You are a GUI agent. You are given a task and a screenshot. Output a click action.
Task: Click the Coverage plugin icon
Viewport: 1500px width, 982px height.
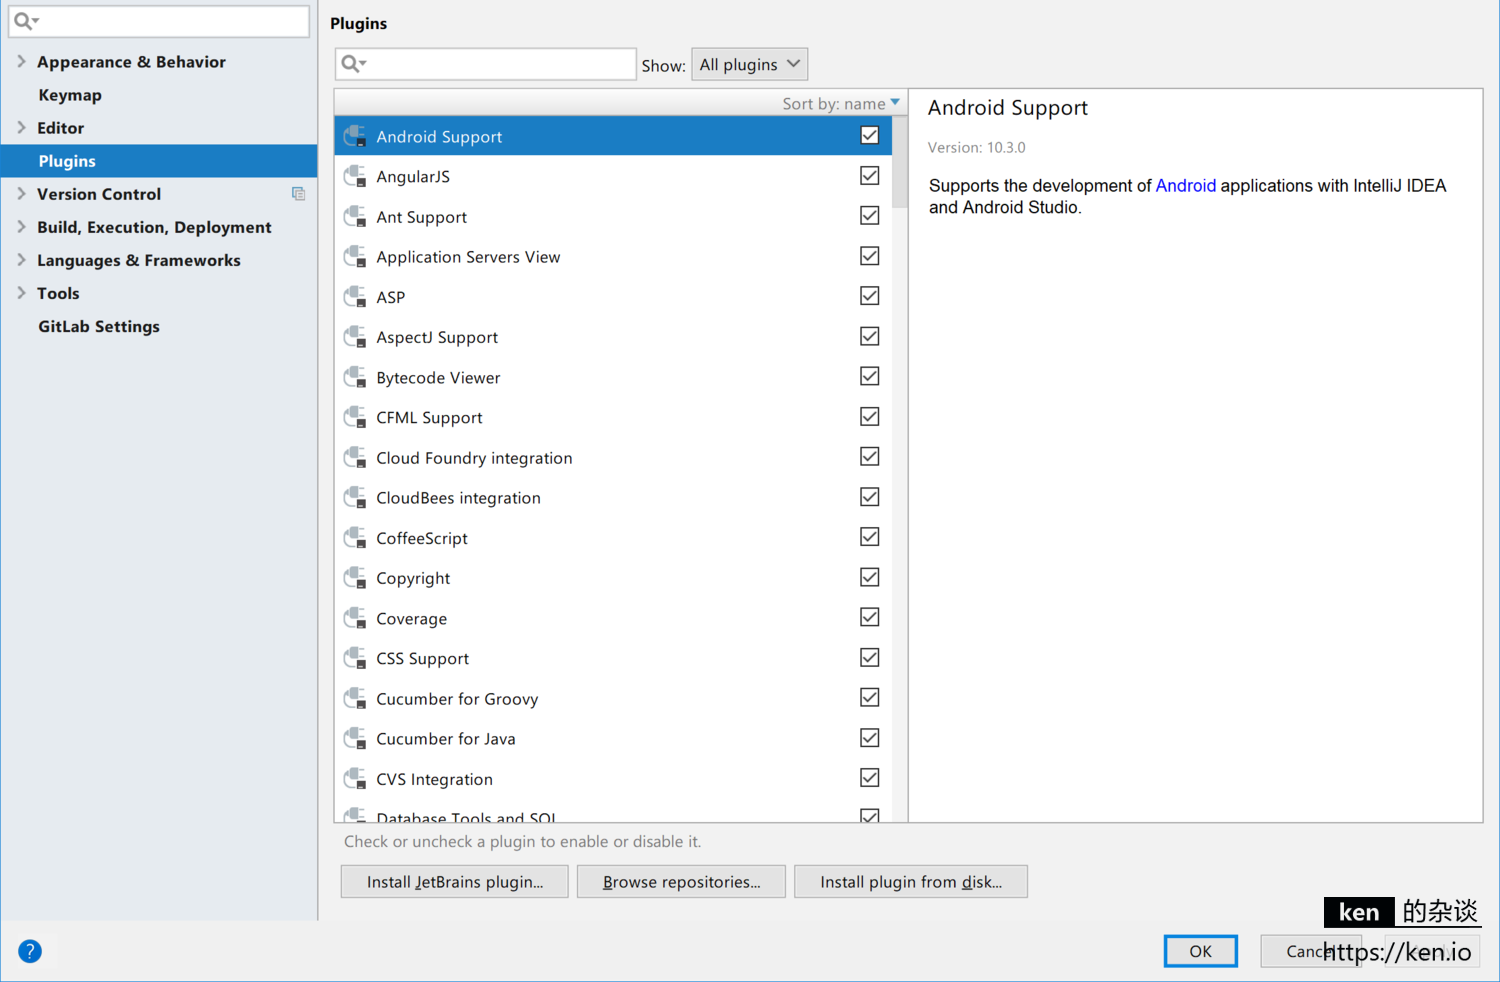355,618
